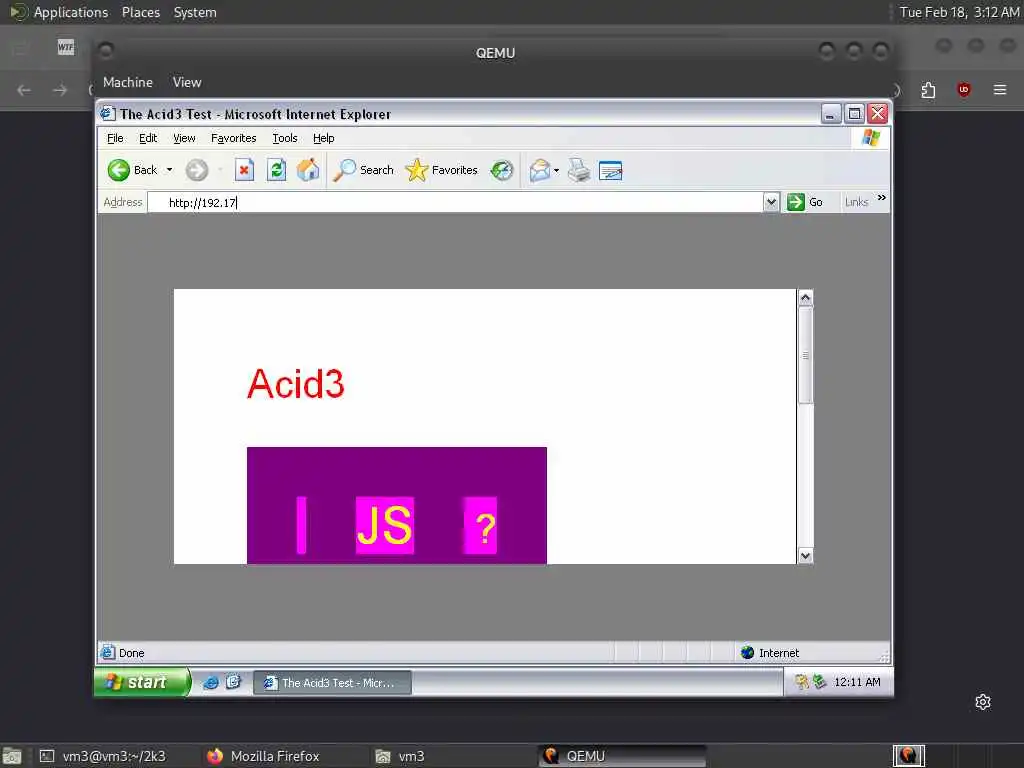The image size is (1024, 768).
Task: Open the File menu in Internet Explorer
Action: [x=115, y=138]
